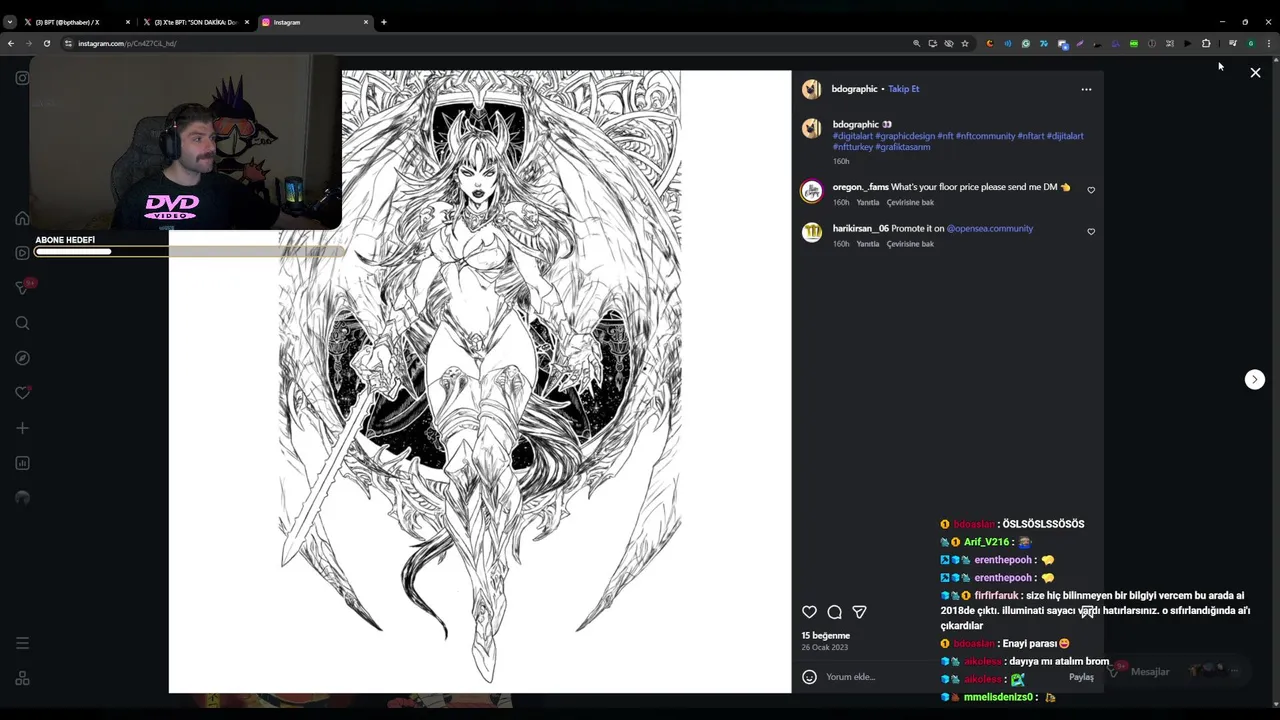Click the comment bubble icon
This screenshot has width=1280, height=720.
pos(834,612)
